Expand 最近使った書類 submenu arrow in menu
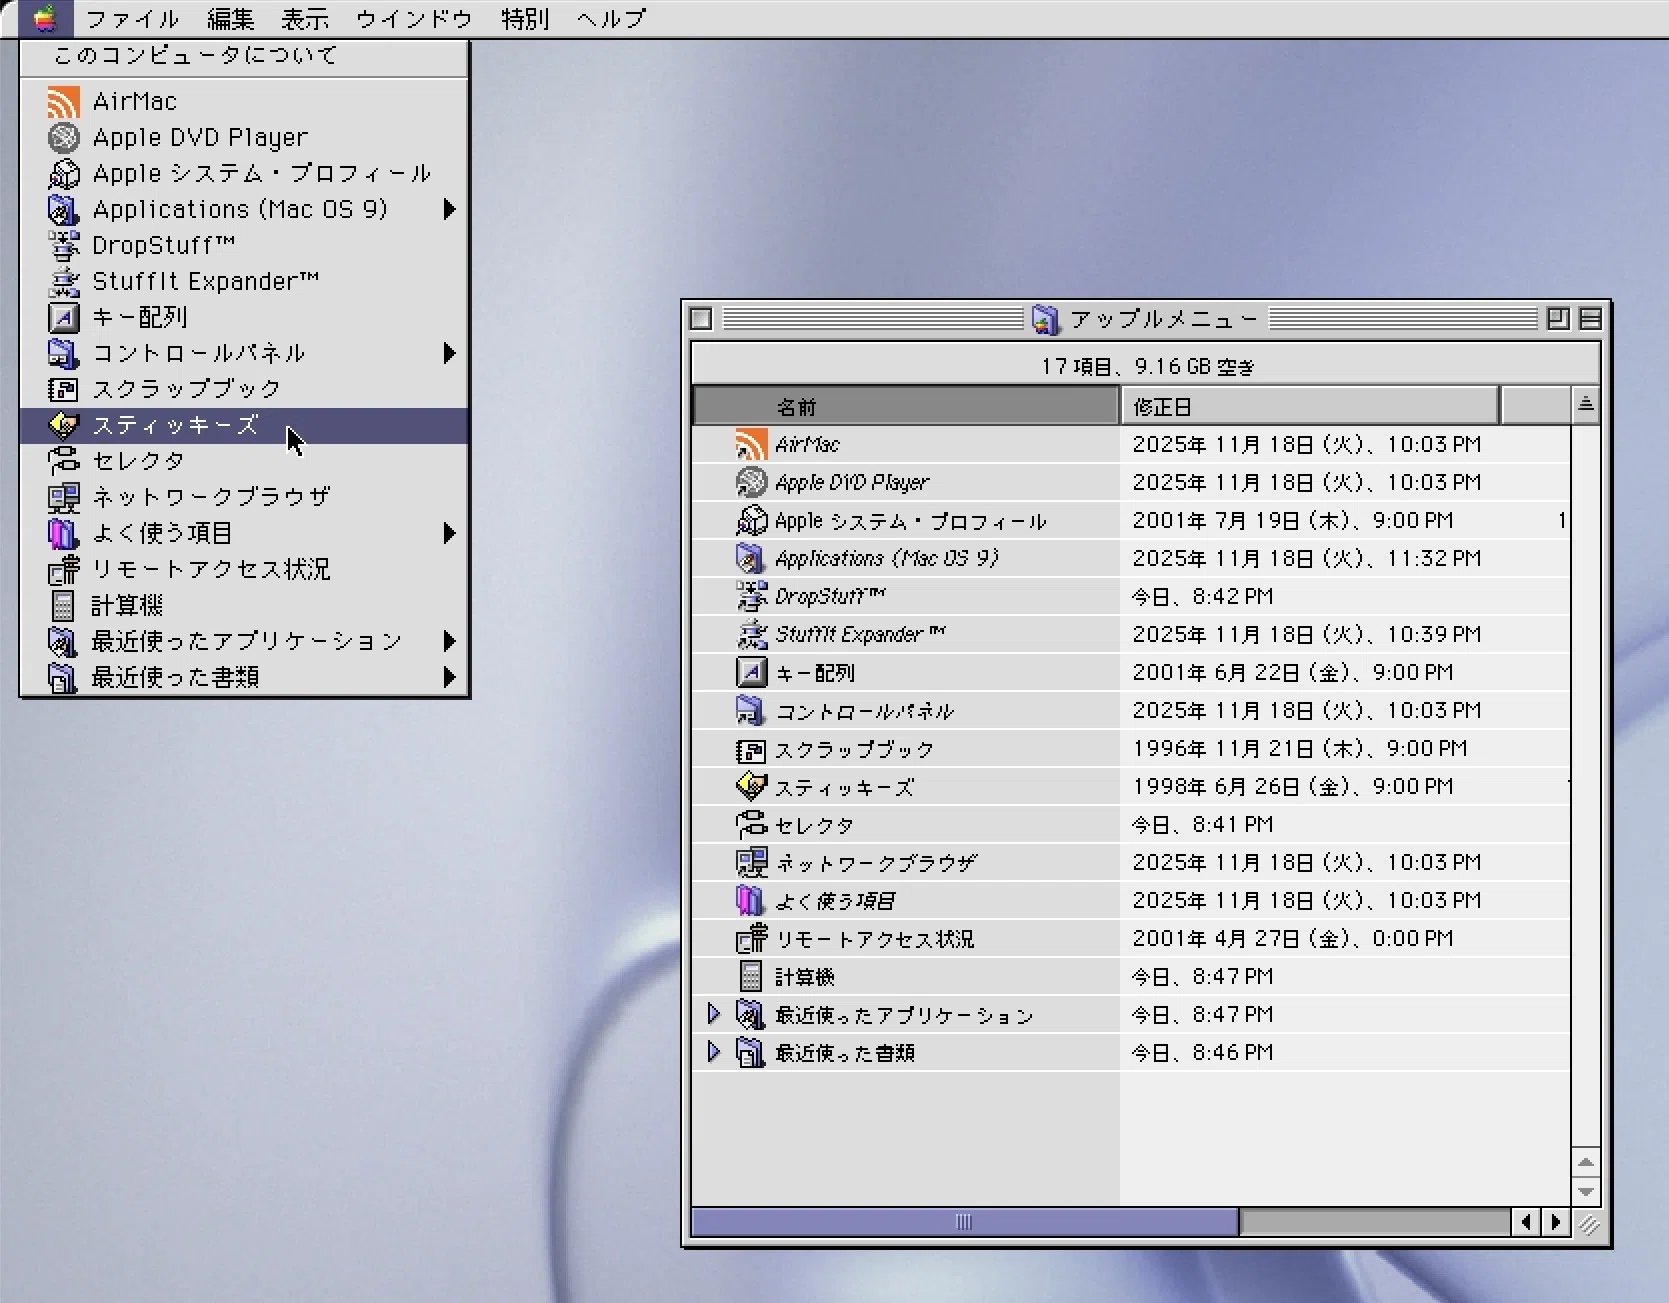This screenshot has height=1303, width=1669. point(449,677)
